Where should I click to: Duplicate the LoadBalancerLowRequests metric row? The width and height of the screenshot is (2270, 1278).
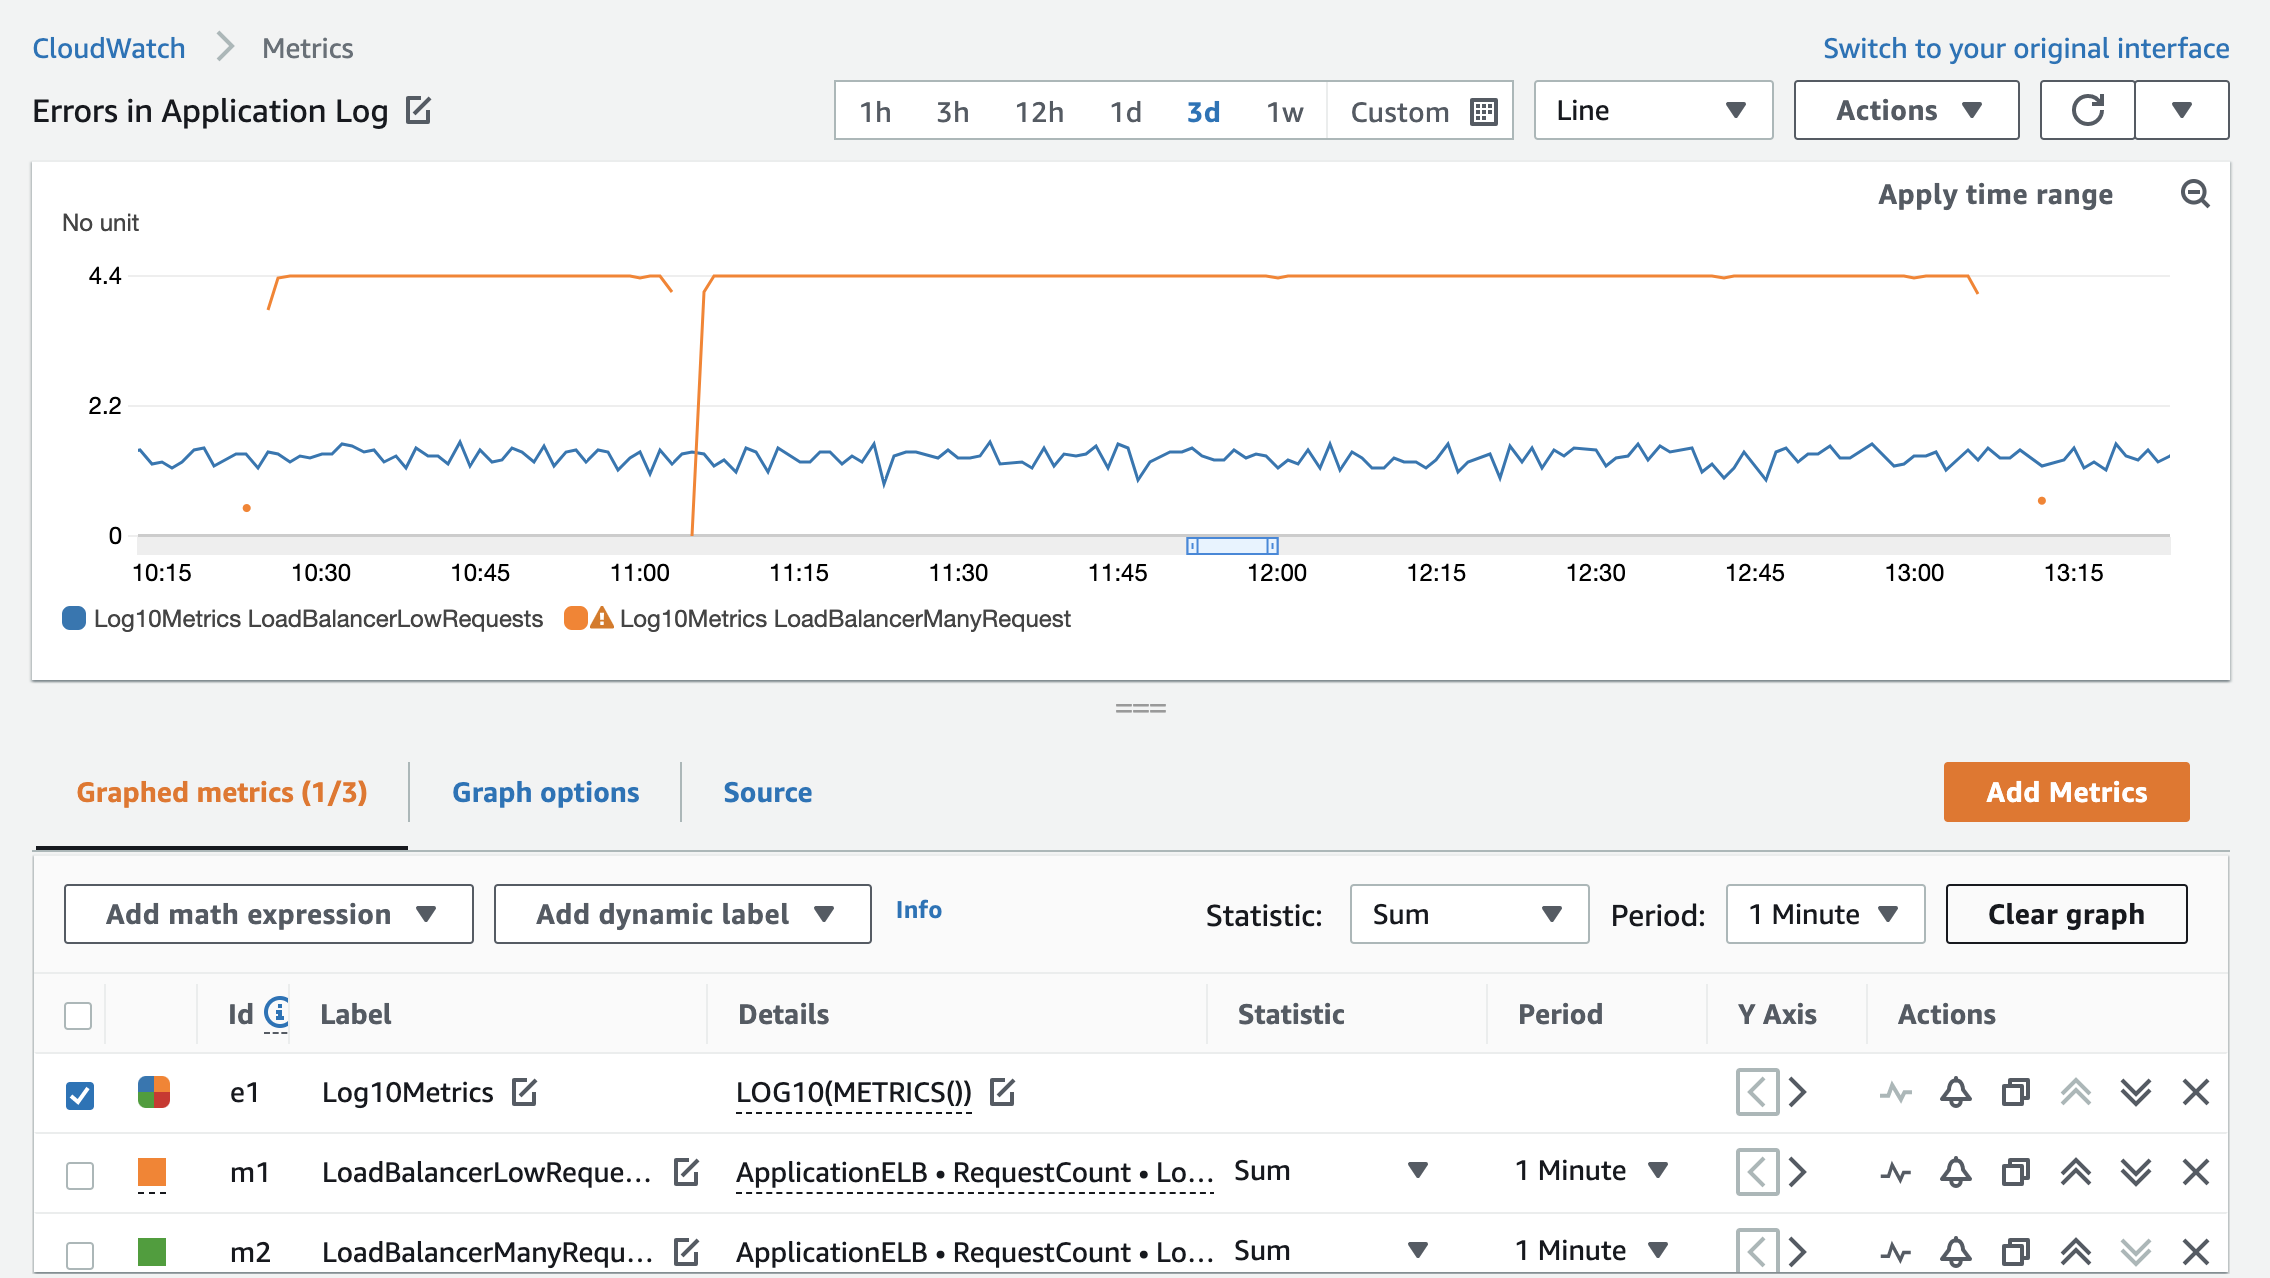click(2014, 1172)
